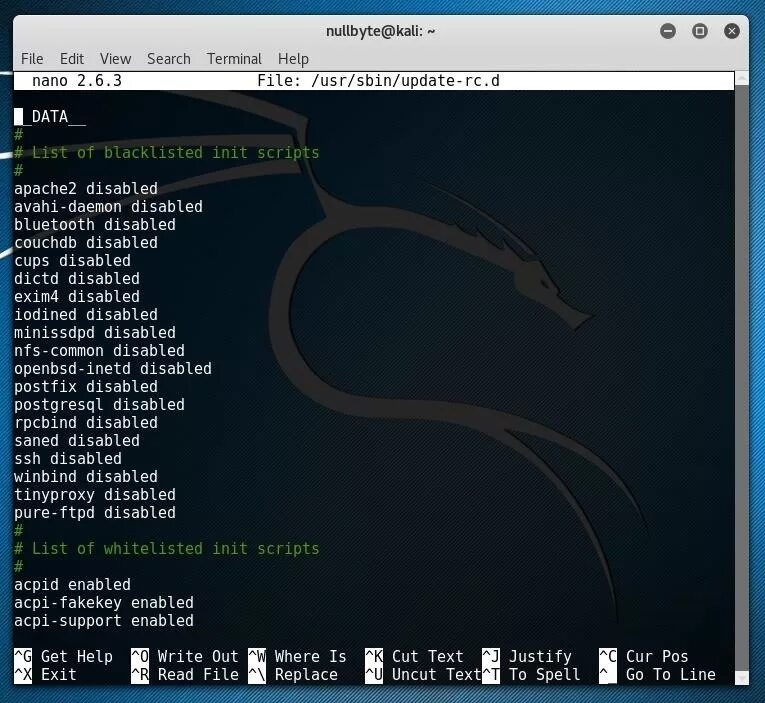Click the ^R Read File shortcut
The width and height of the screenshot is (765, 703).
(185, 675)
